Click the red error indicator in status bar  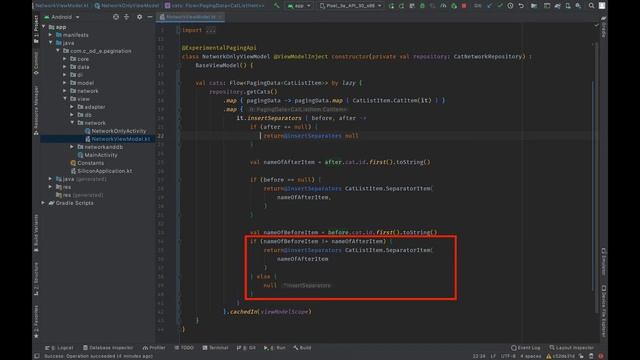click(x=601, y=356)
